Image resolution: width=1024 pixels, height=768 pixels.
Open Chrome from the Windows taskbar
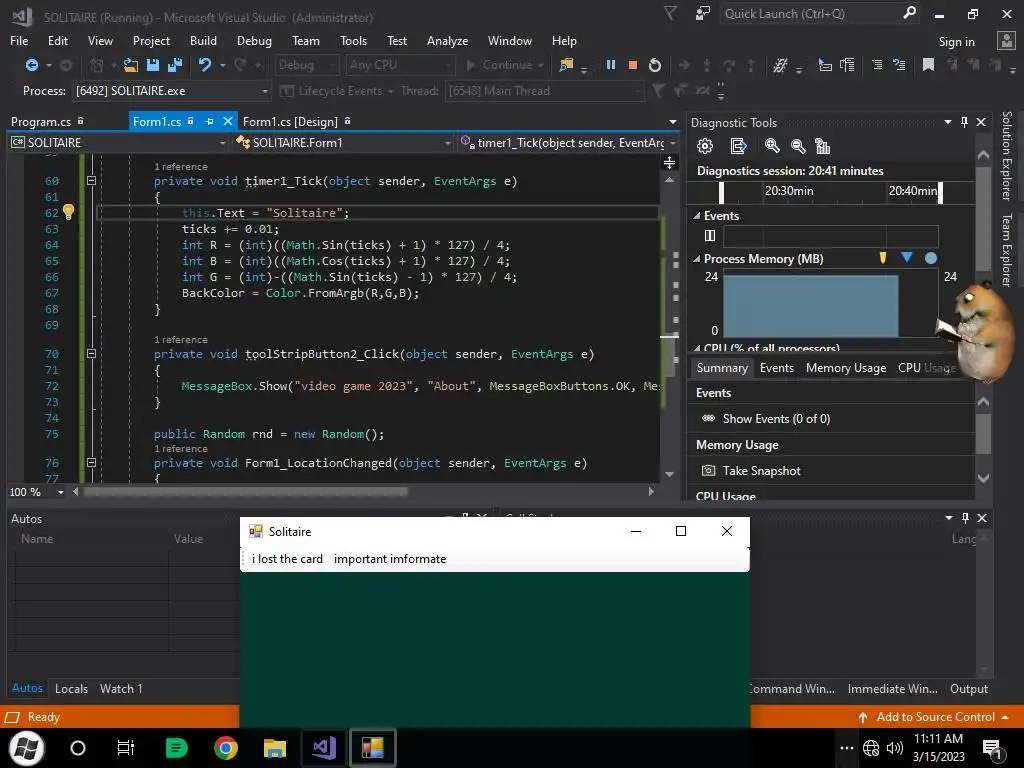tap(226, 748)
